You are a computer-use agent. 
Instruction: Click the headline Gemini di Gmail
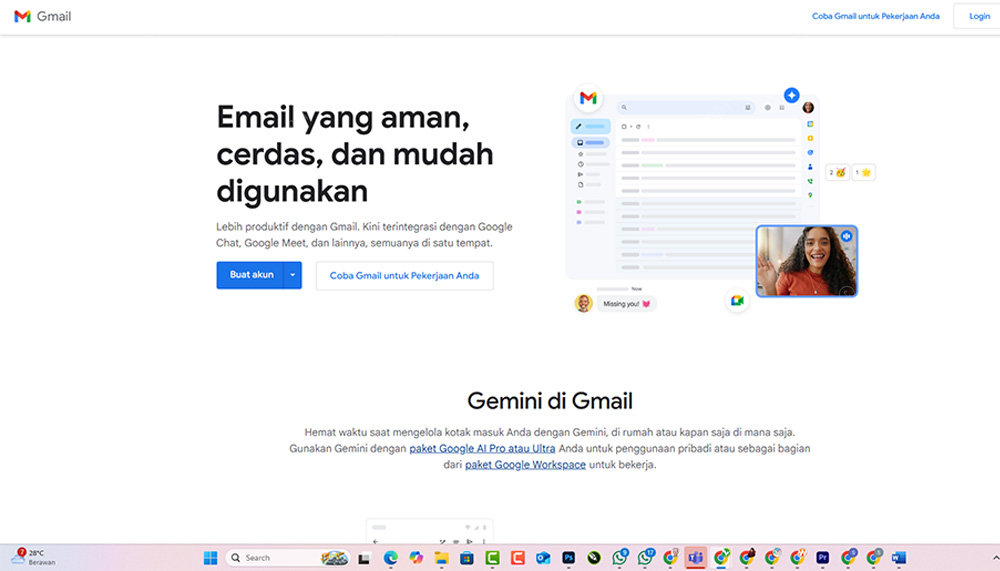point(550,401)
